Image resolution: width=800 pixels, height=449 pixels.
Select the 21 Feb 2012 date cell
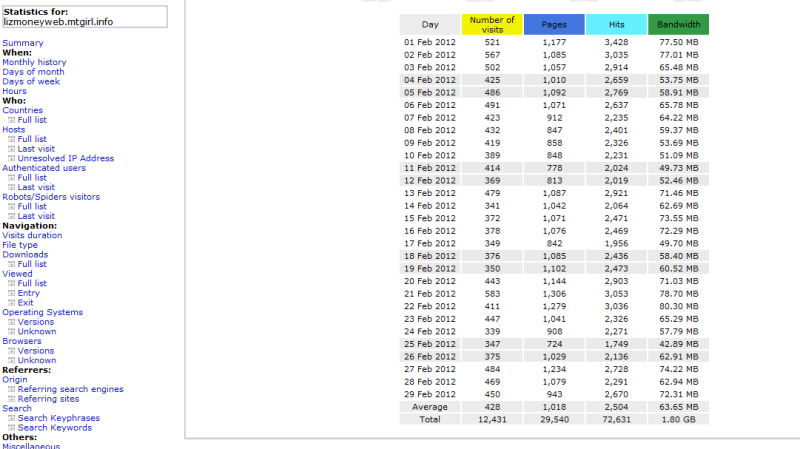coord(430,294)
